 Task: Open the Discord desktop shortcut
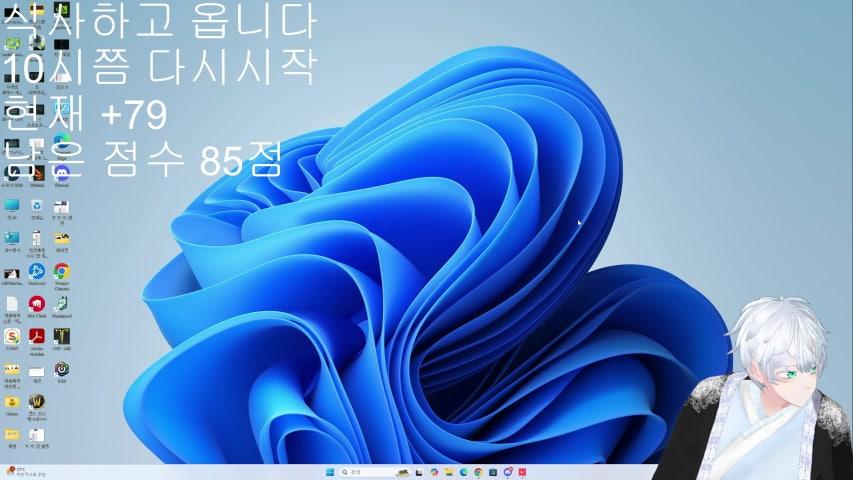coord(61,174)
